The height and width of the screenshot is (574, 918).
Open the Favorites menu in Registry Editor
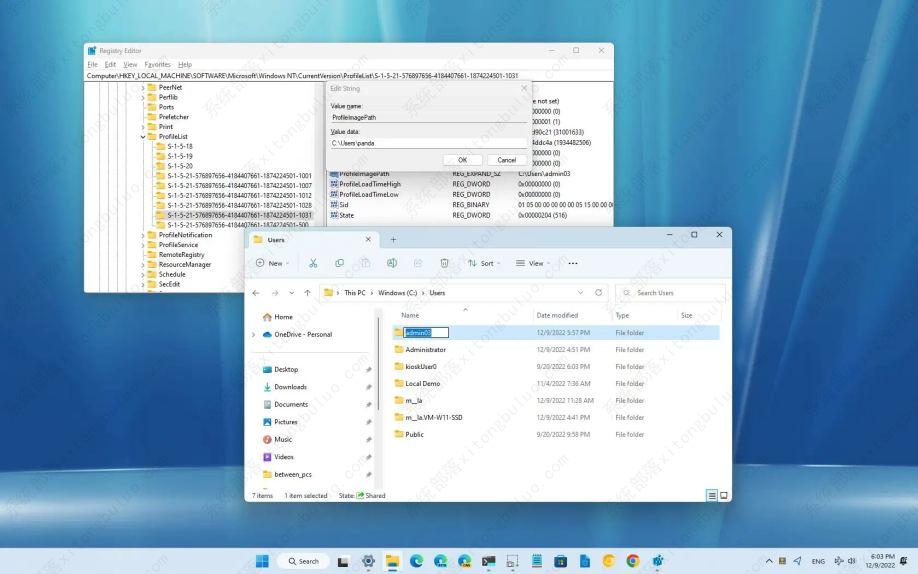click(x=157, y=65)
